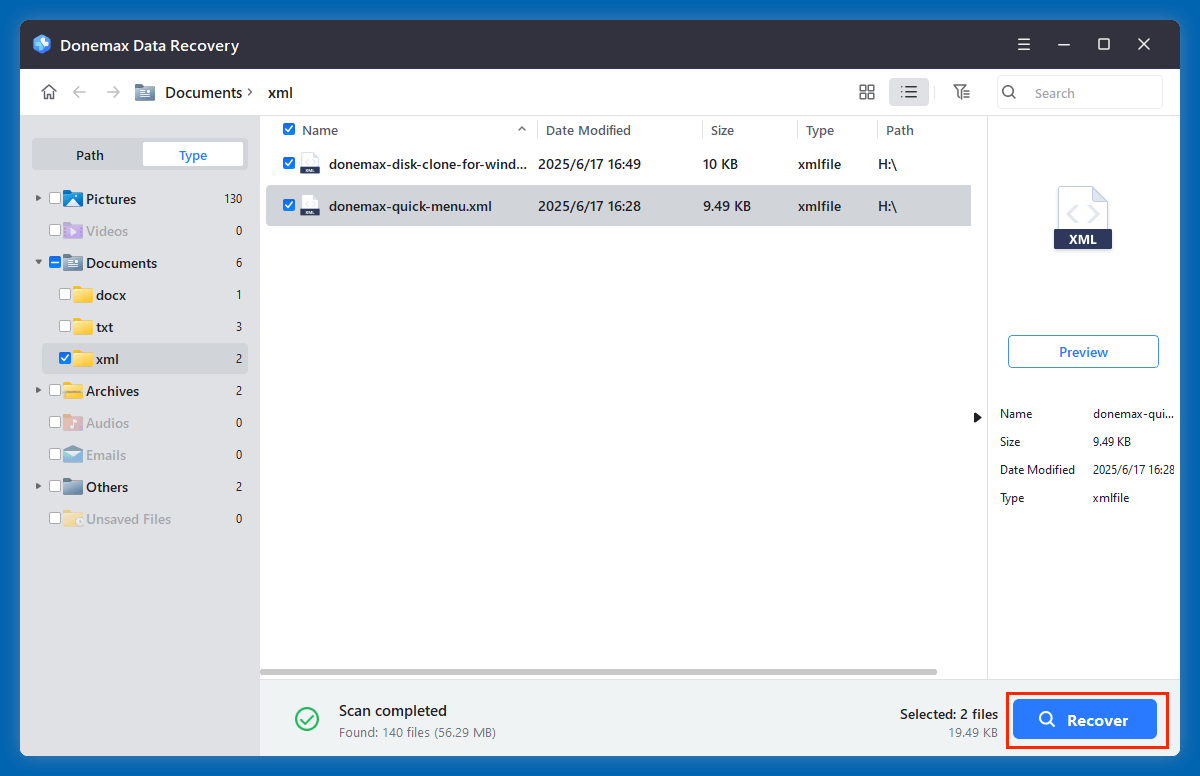
Task: Click the search magnifier icon
Action: [1008, 92]
